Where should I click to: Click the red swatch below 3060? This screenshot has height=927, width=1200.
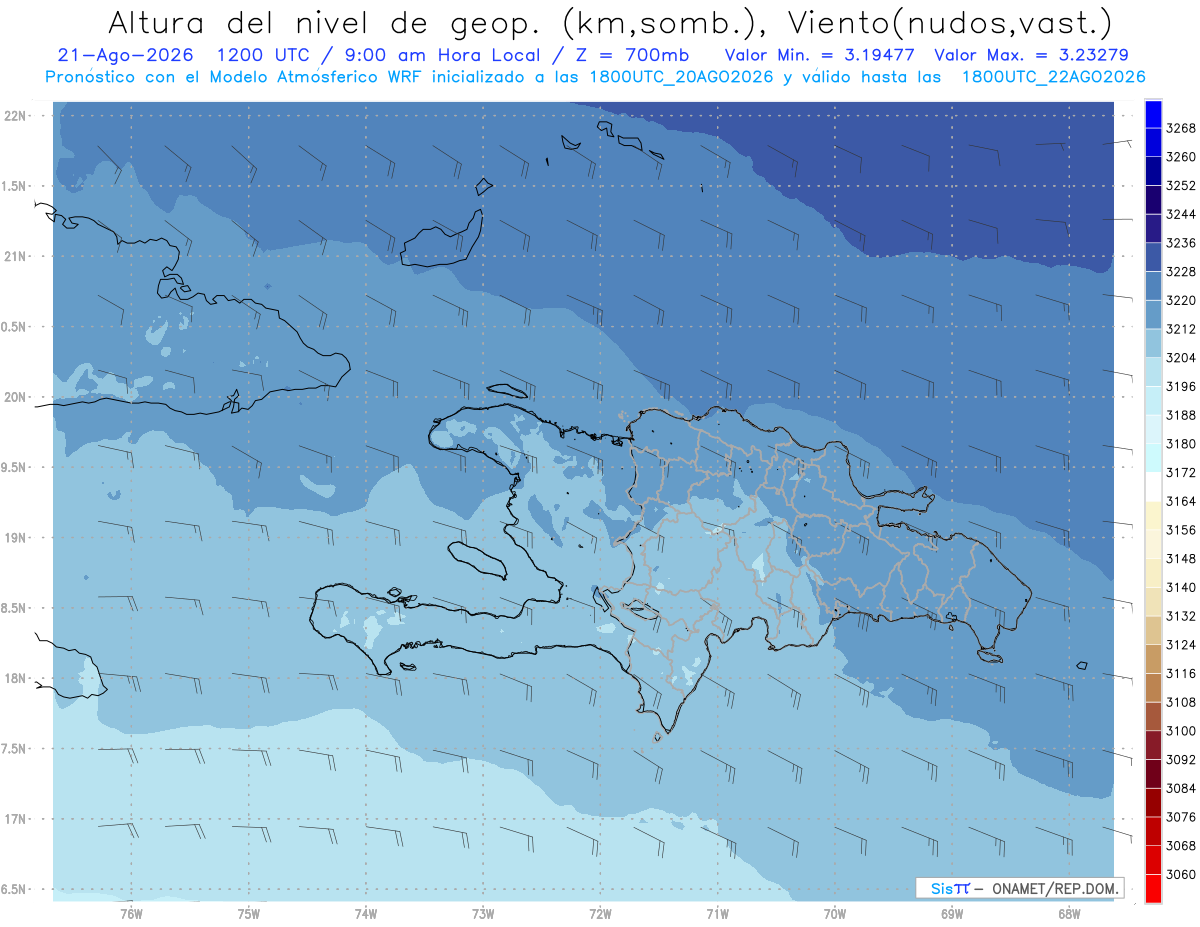coord(1153,888)
